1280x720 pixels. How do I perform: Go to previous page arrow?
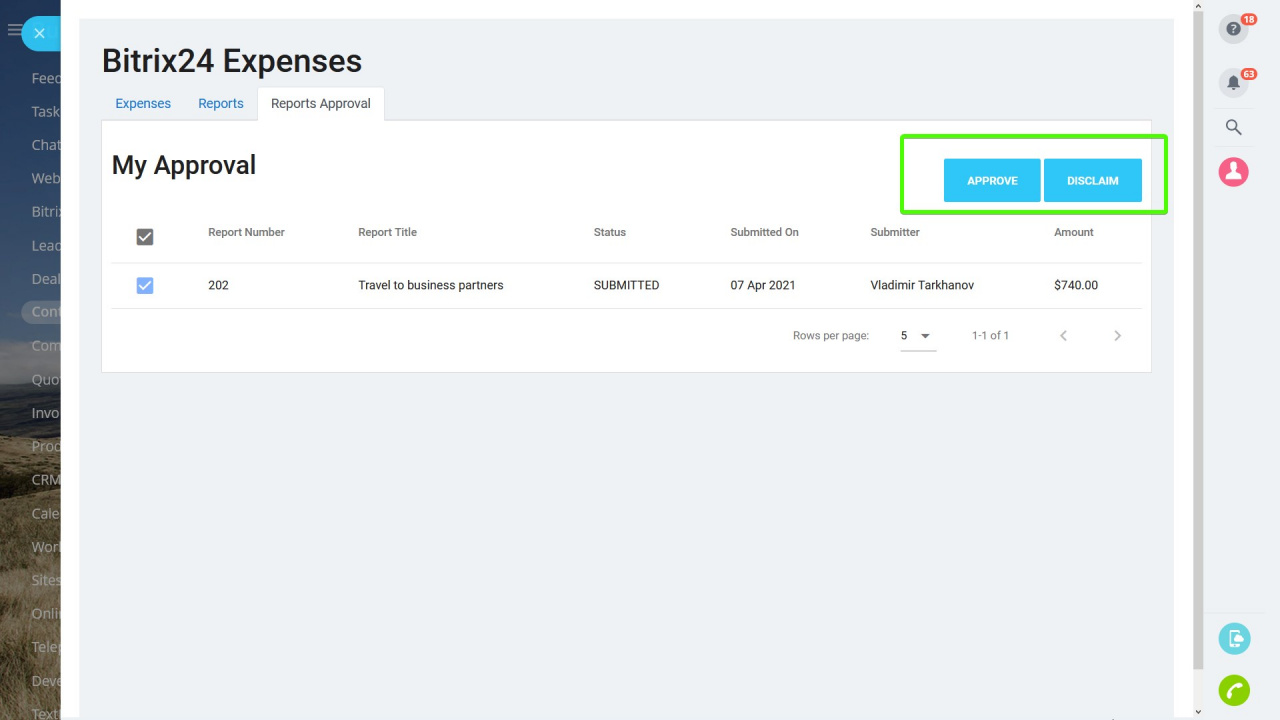1063,336
